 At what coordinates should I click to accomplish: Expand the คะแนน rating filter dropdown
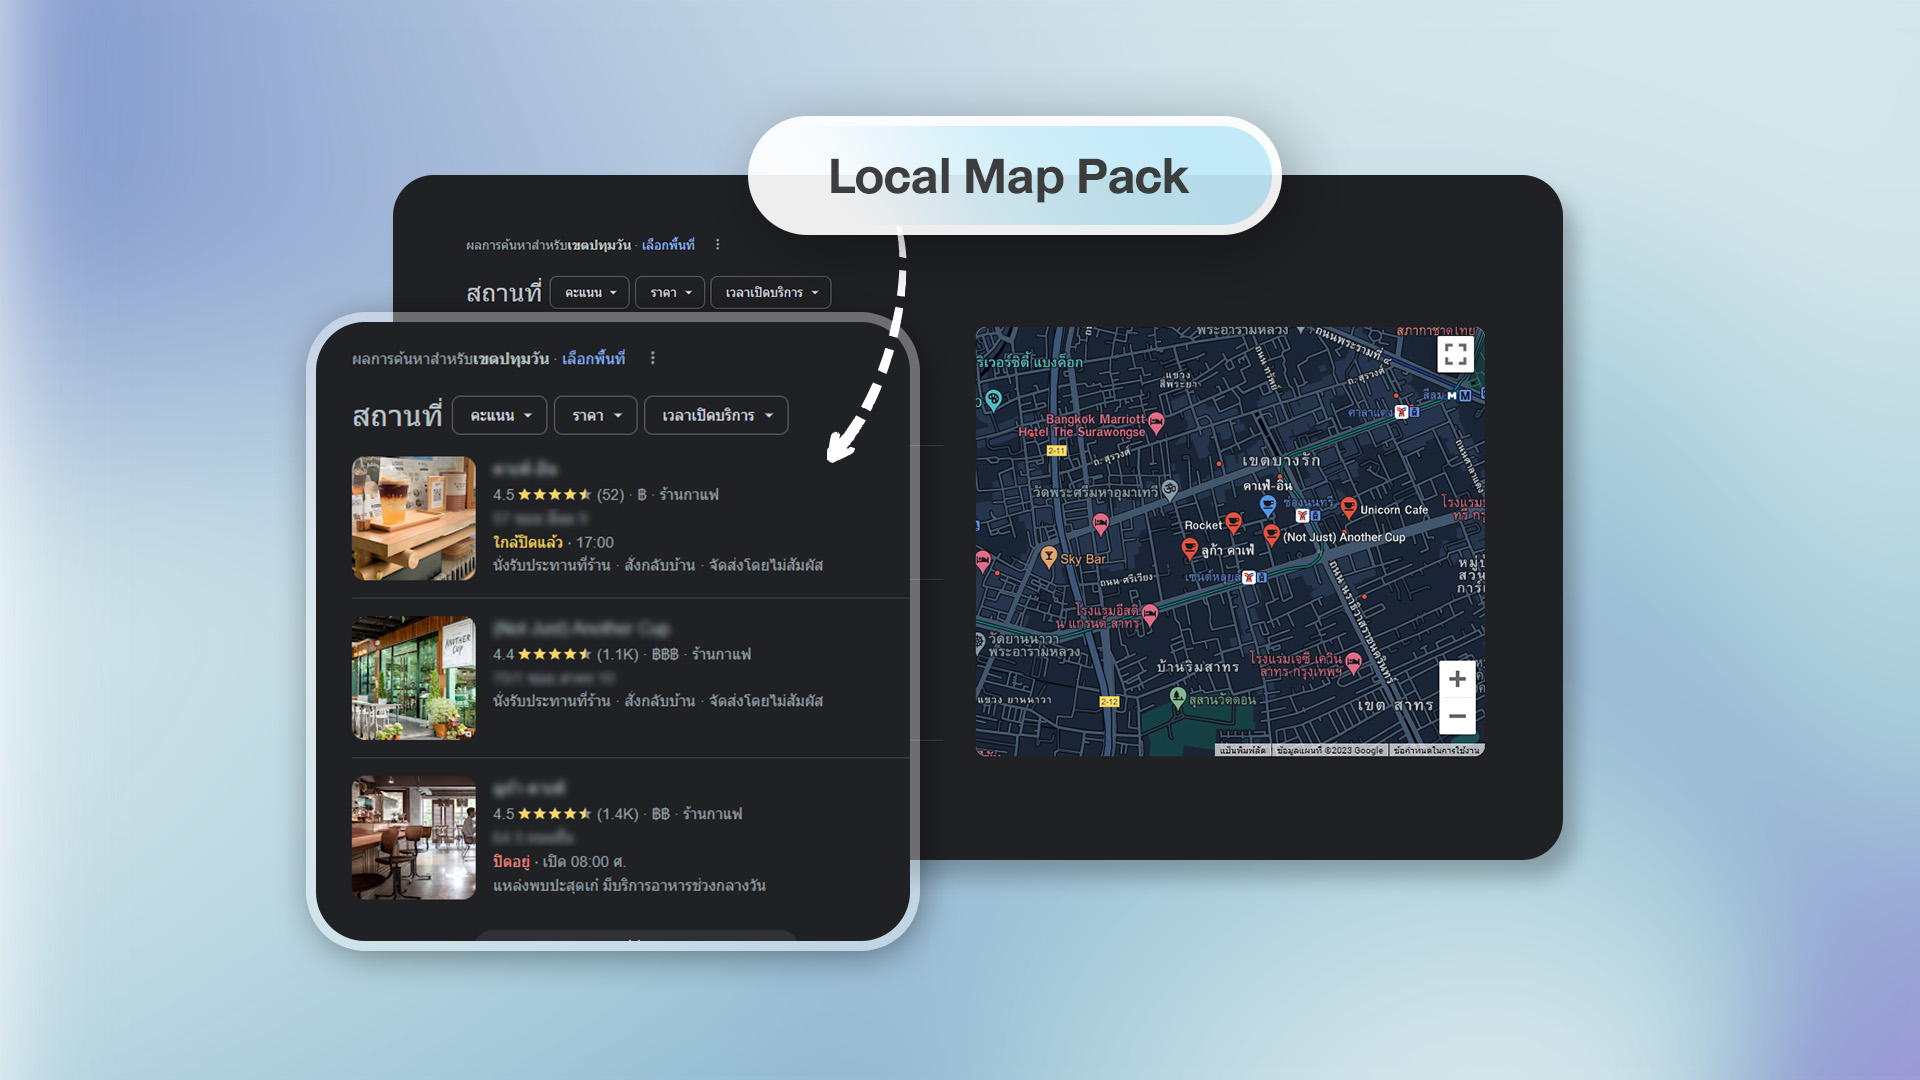point(499,415)
